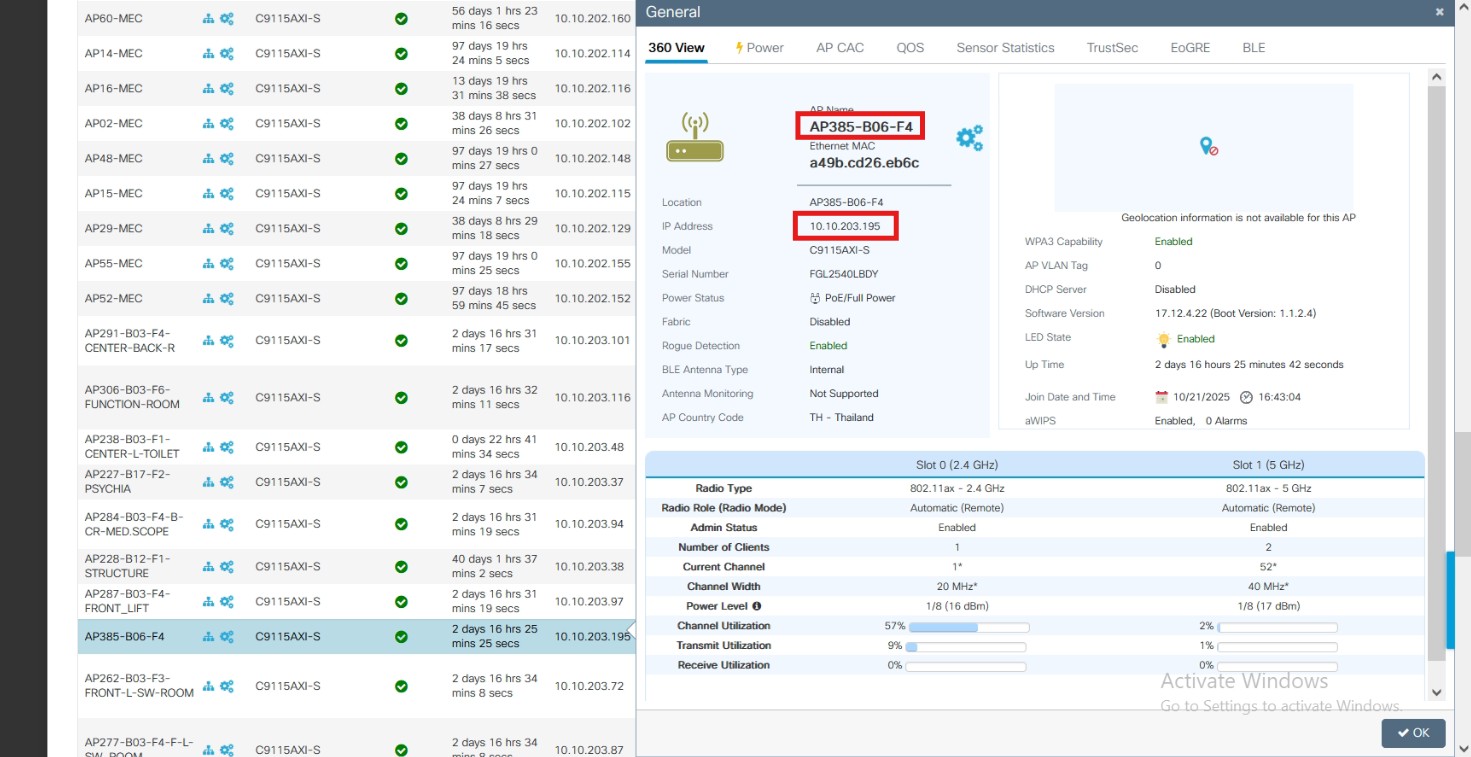Close the General dialog with the X
Screen dimensions: 1471x757
(x=1439, y=12)
